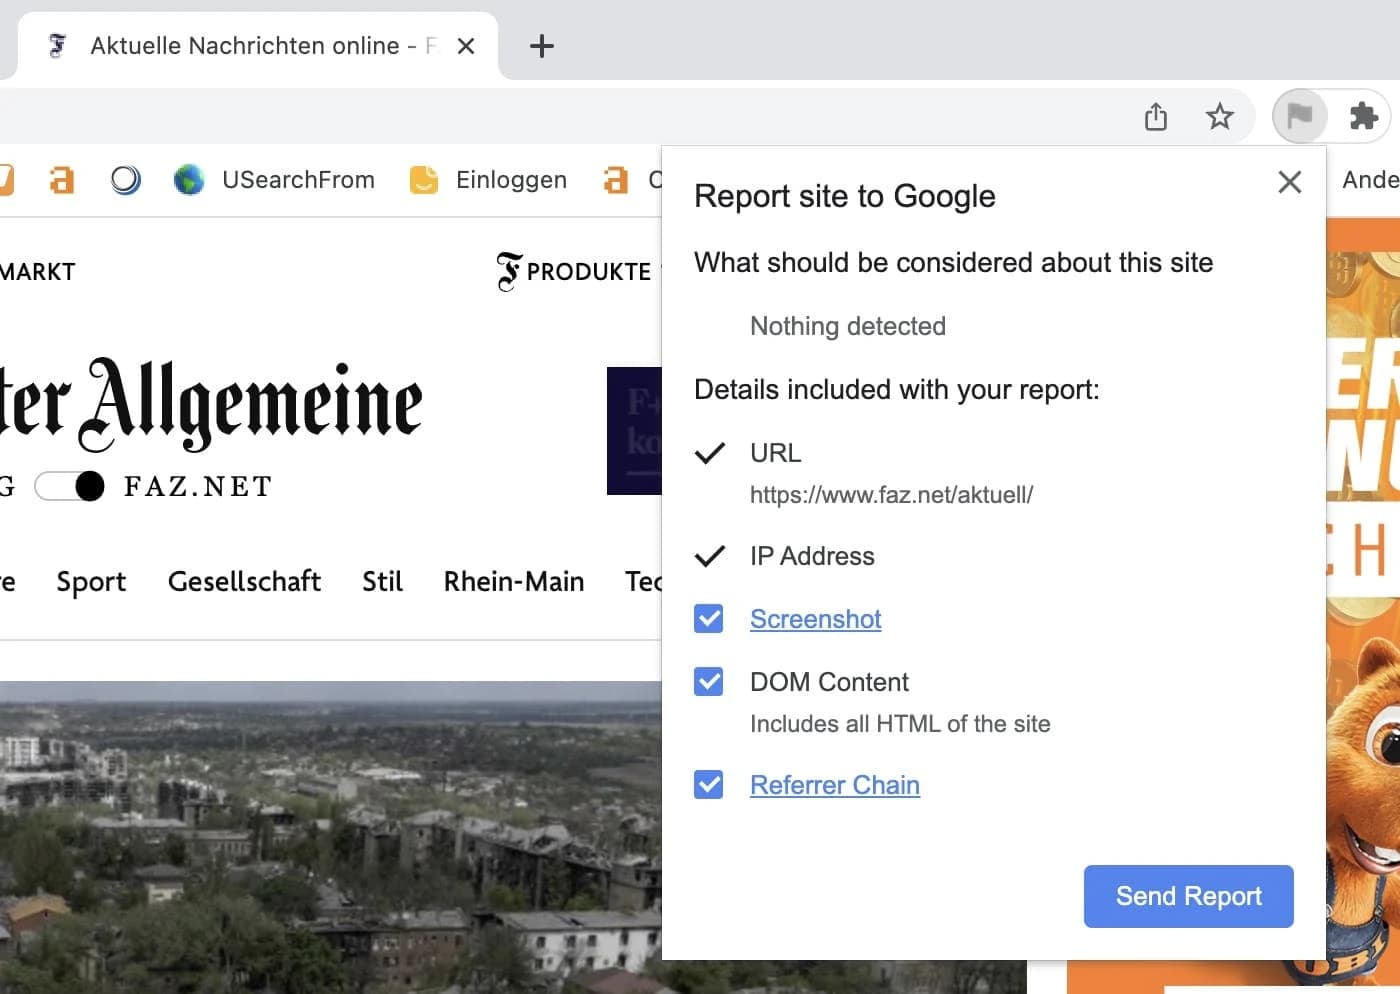Open the USearchFrom globe bookmark

(x=189, y=180)
